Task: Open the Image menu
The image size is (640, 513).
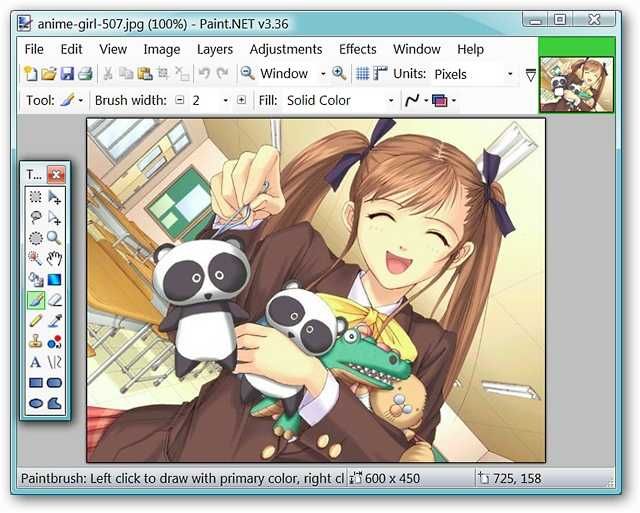Action: pos(162,49)
